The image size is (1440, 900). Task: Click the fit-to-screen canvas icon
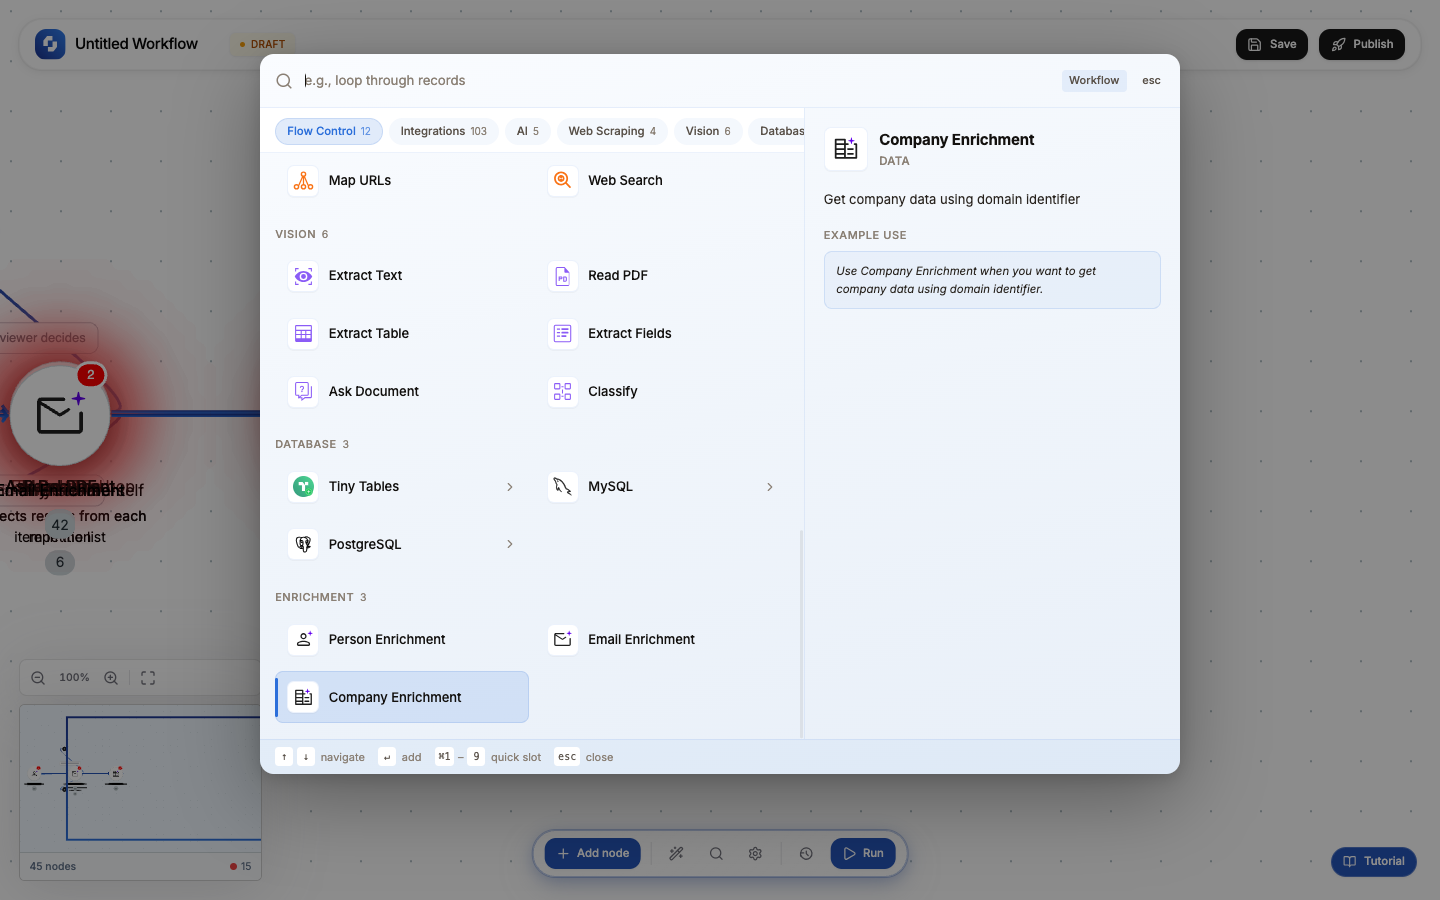pyautogui.click(x=148, y=678)
